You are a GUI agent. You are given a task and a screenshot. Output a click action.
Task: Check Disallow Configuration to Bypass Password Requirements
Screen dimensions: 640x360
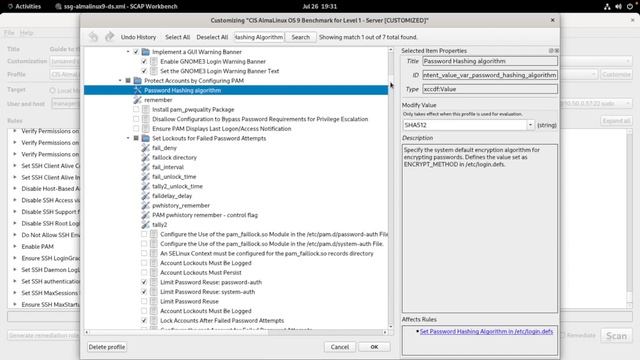coord(136,119)
